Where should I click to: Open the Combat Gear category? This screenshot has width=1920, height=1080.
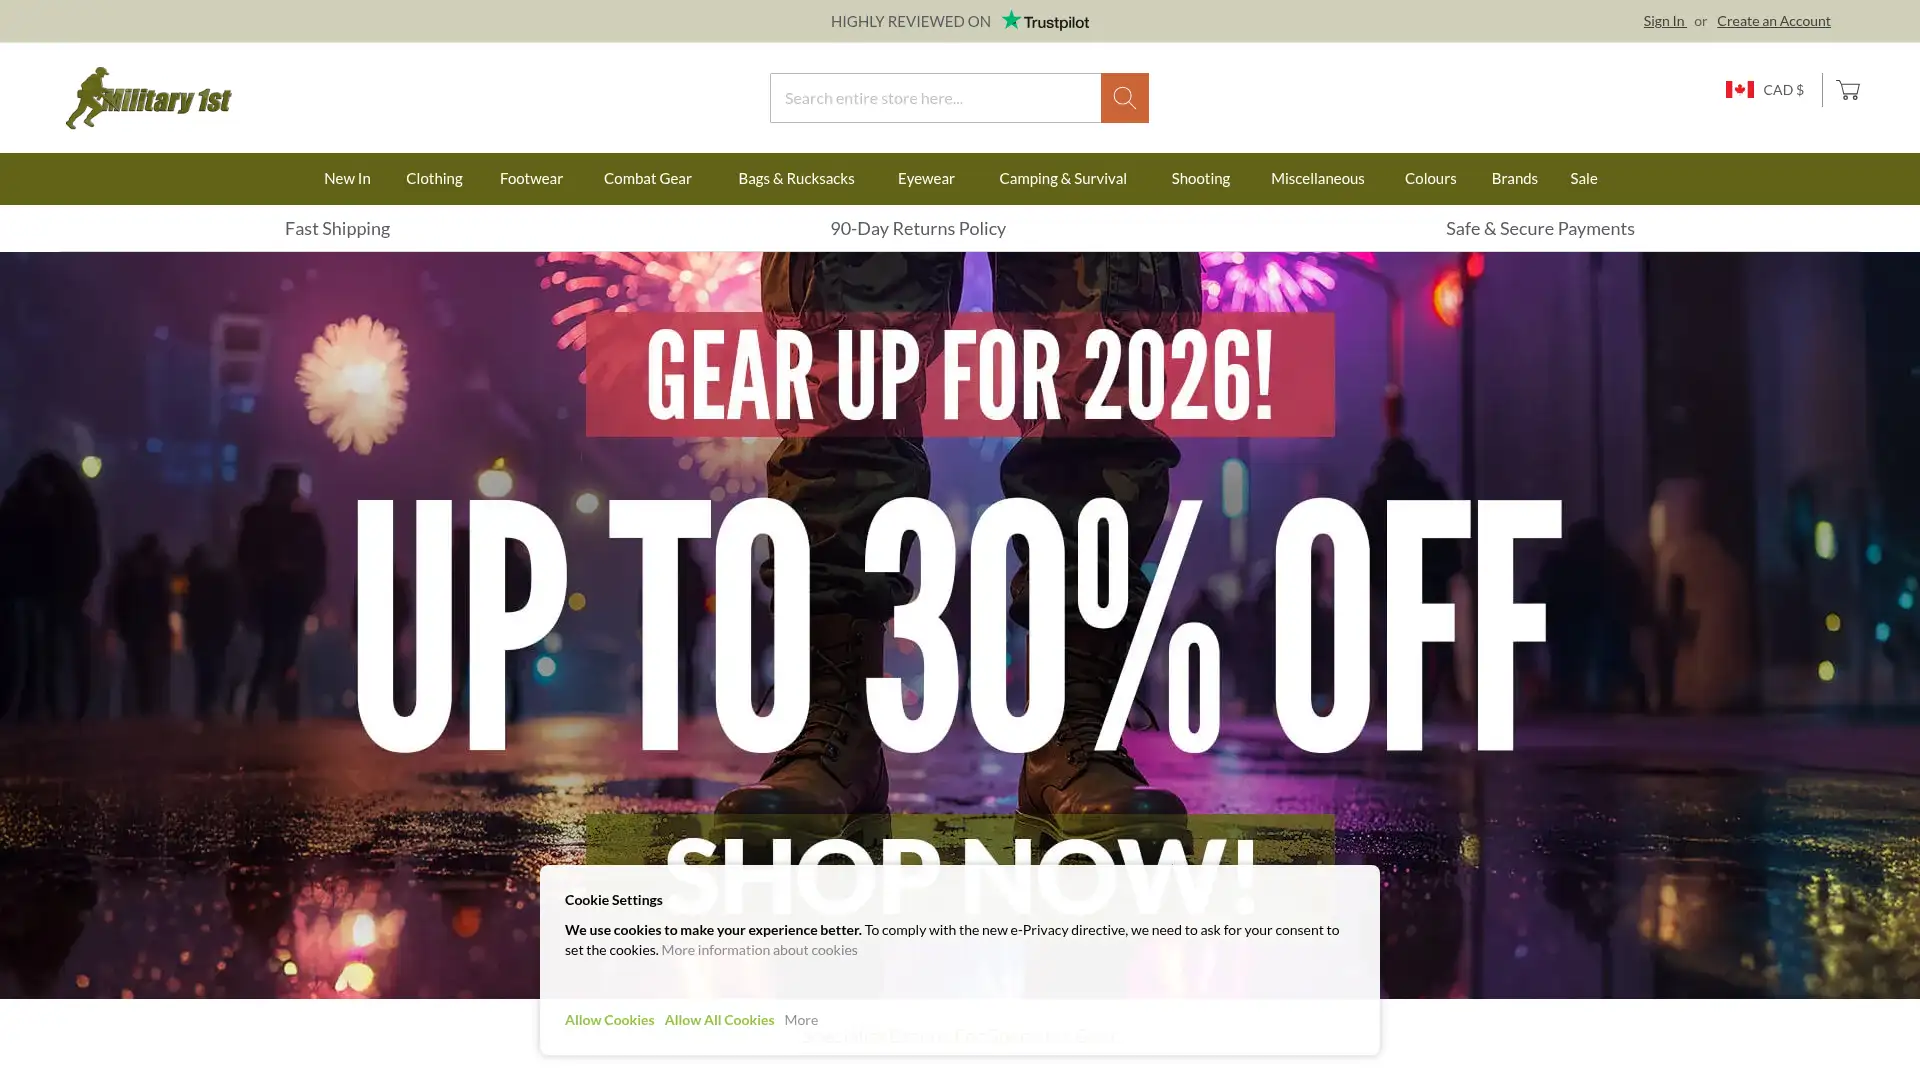647,178
